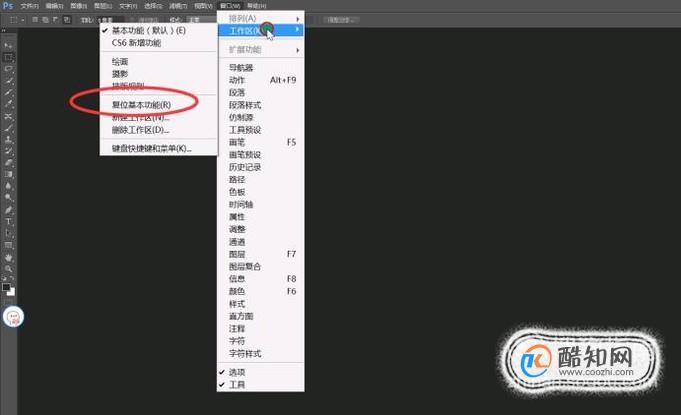
Task: Open the 画笔预设 panel
Action: pyautogui.click(x=261, y=155)
